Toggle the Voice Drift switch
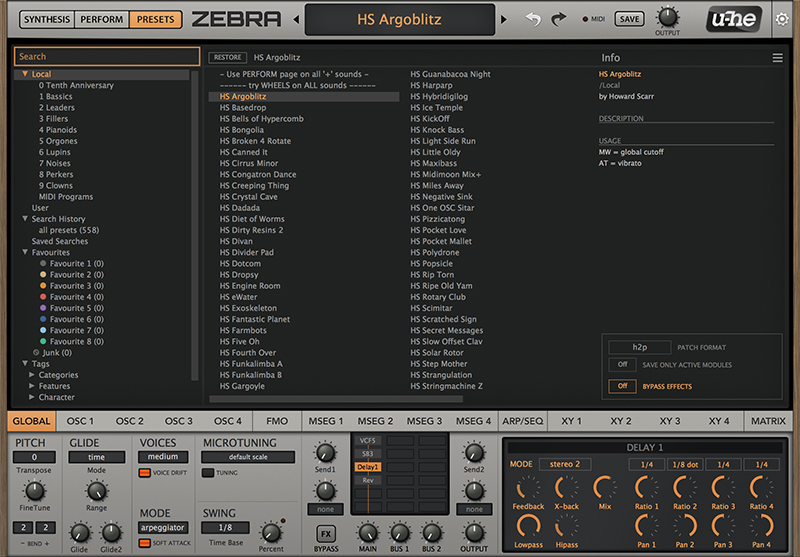 (145, 473)
